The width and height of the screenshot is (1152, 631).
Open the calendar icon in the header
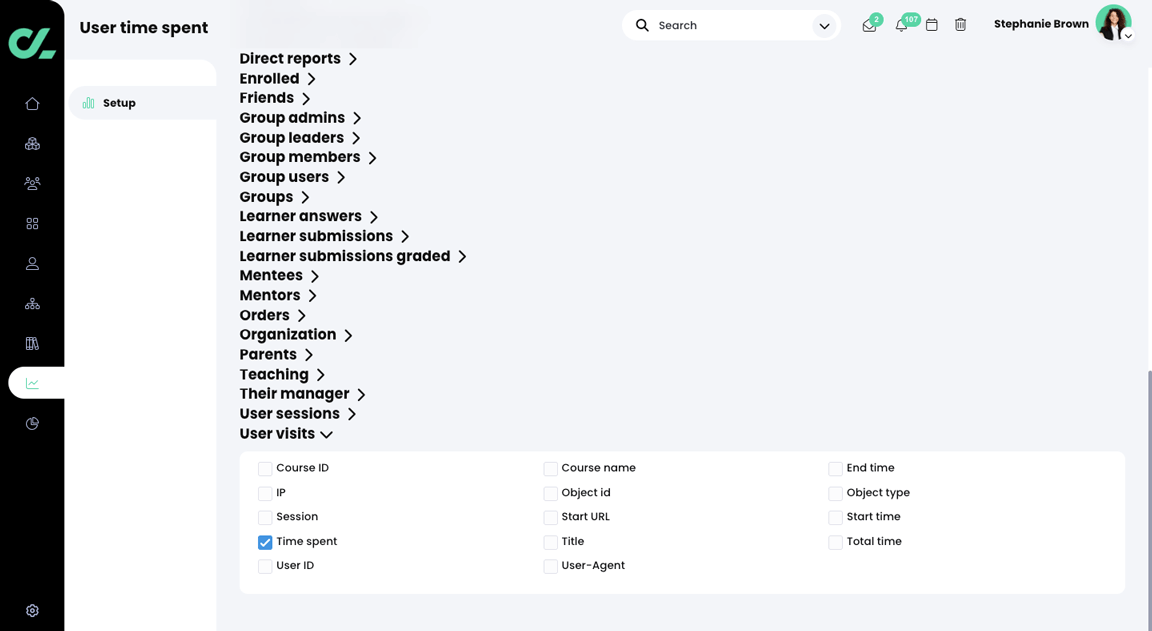click(932, 25)
